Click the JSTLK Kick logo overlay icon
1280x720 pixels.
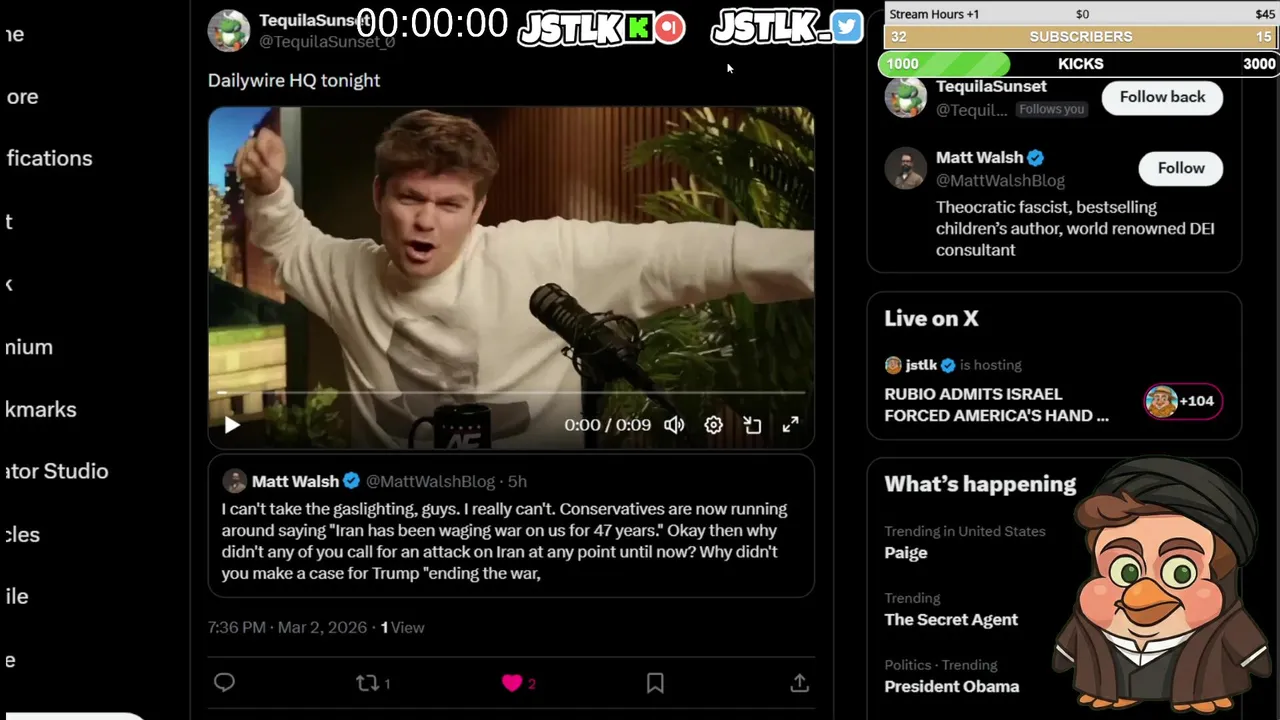(x=638, y=28)
